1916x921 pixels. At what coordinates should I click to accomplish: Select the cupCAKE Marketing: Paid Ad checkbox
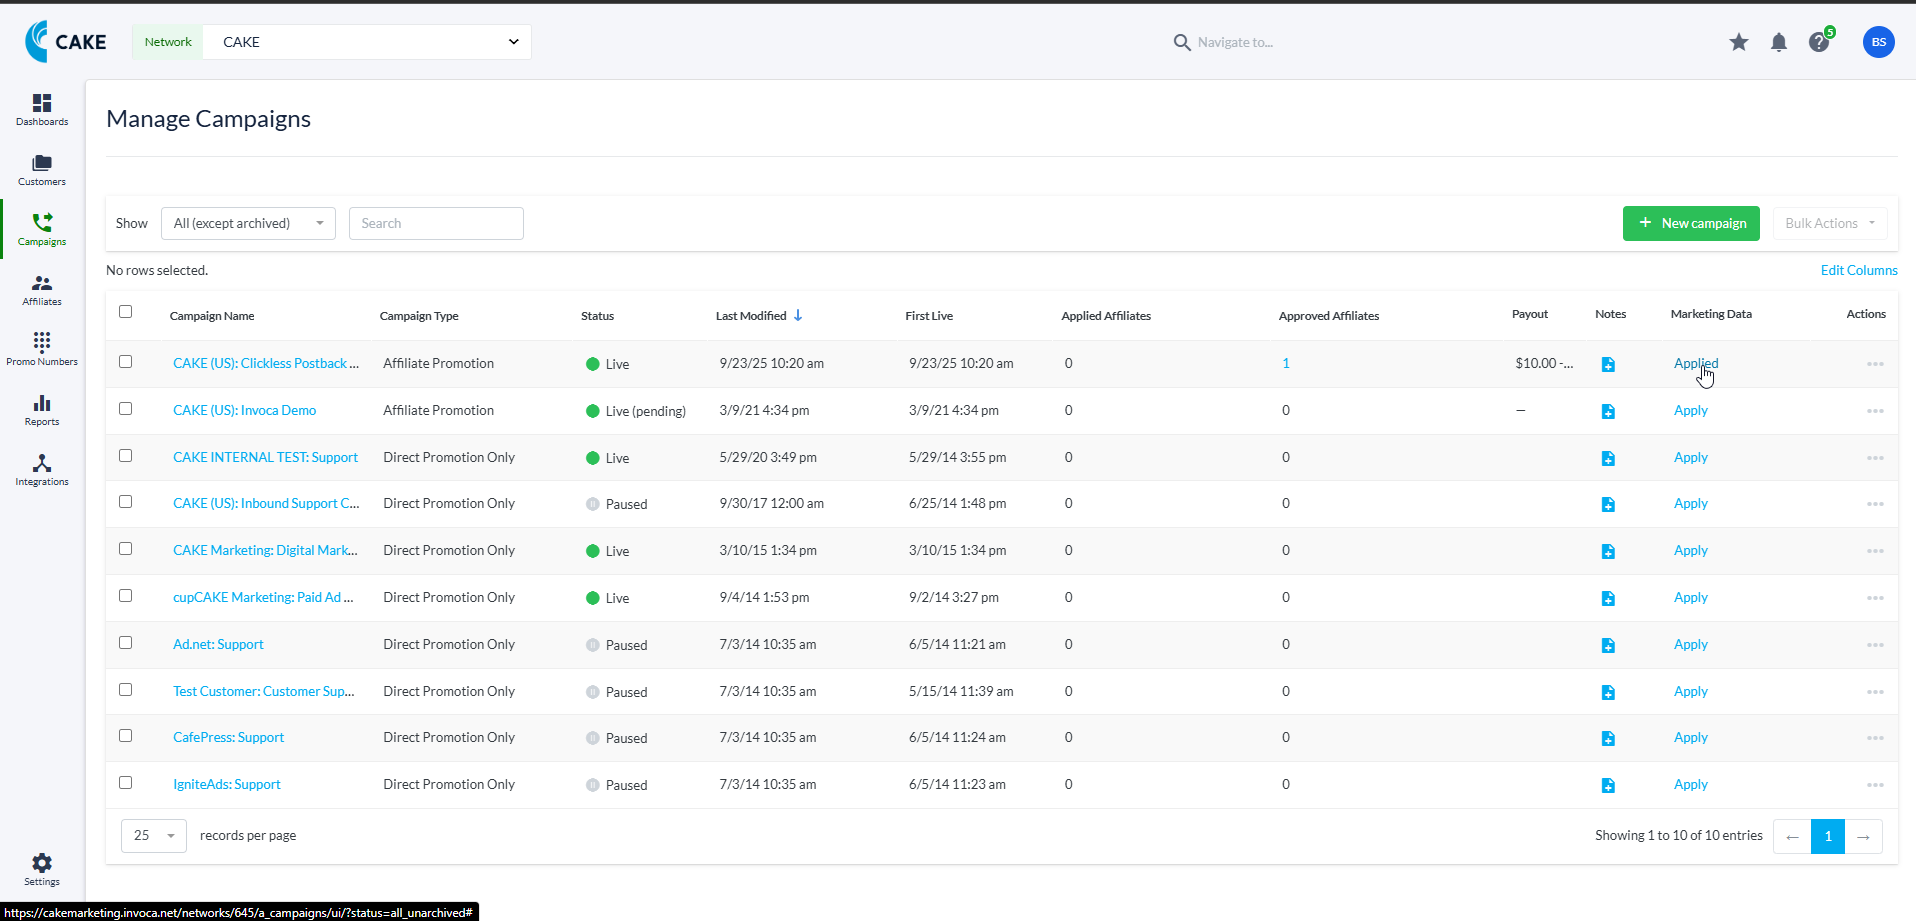tap(125, 595)
